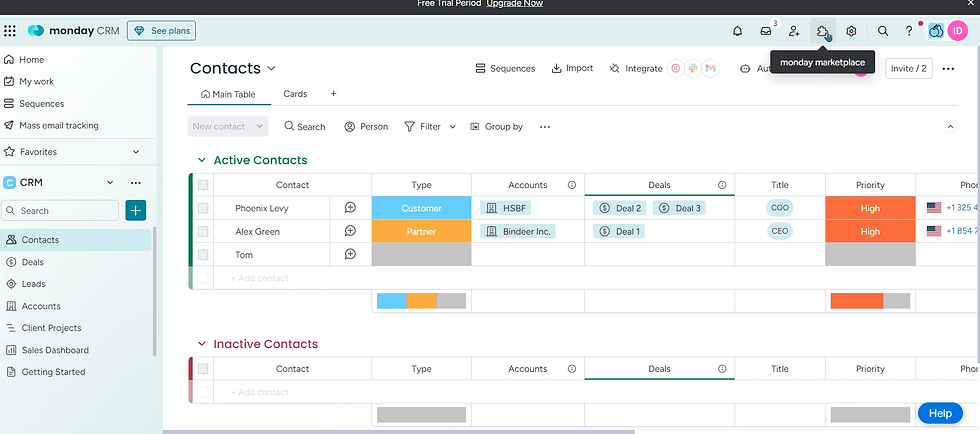Open conversation icon for Alex Green
This screenshot has height=434, width=980.
pos(350,231)
